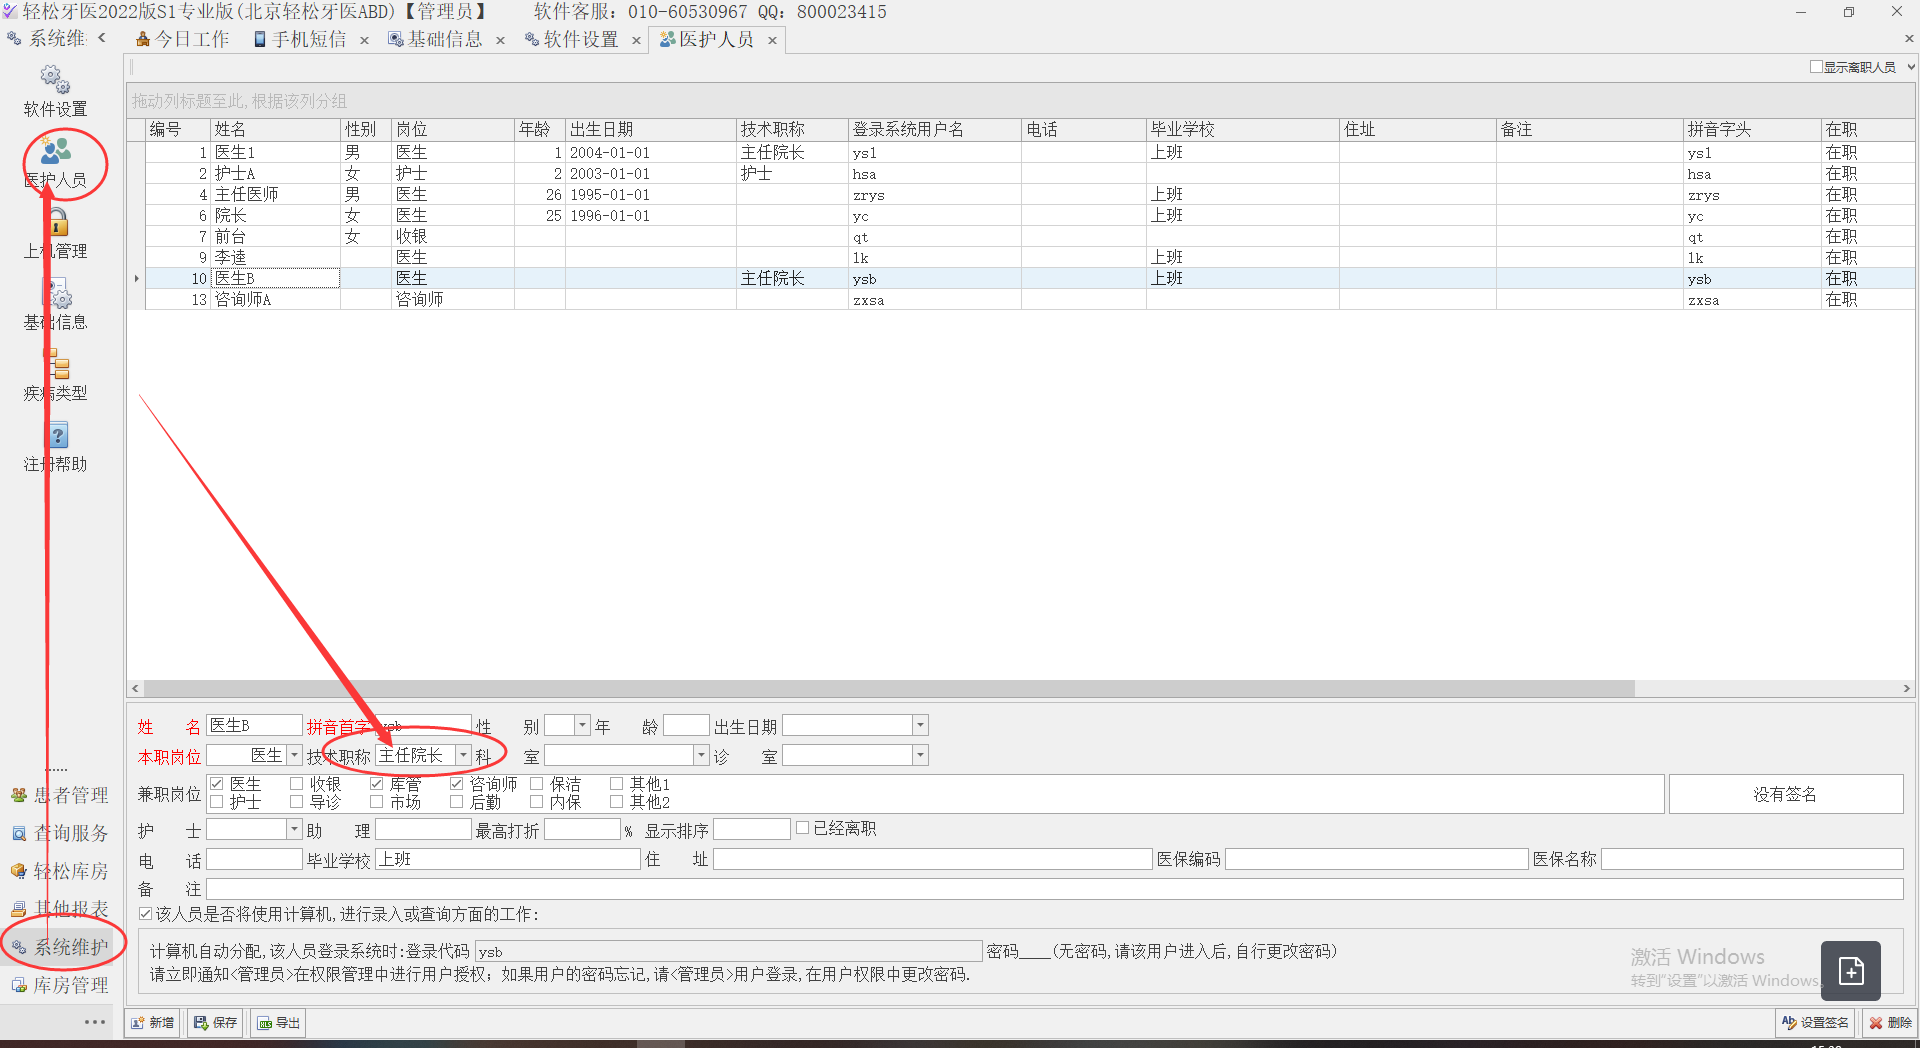Expand 技术职称 dropdown
Viewport: 1920px width, 1048px height.
pyautogui.click(x=463, y=755)
